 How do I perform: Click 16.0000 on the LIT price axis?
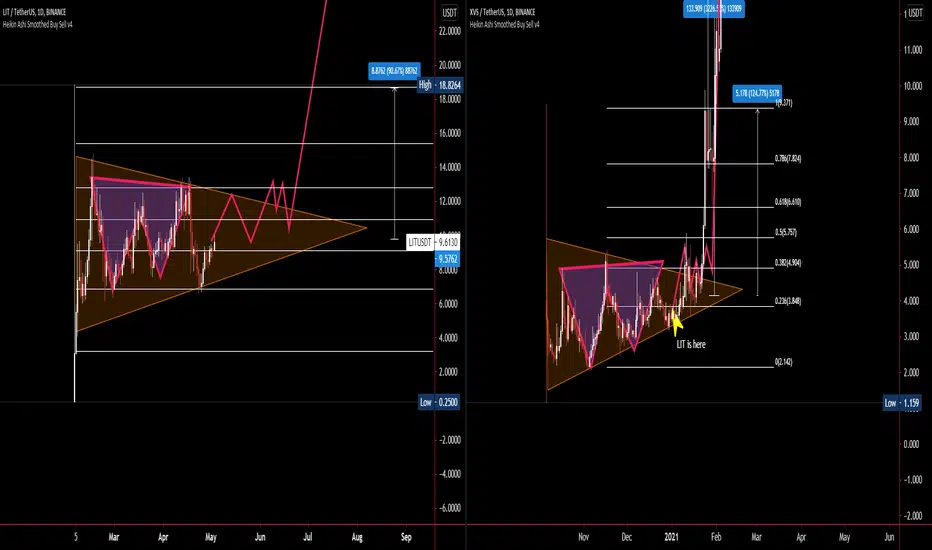(x=449, y=133)
